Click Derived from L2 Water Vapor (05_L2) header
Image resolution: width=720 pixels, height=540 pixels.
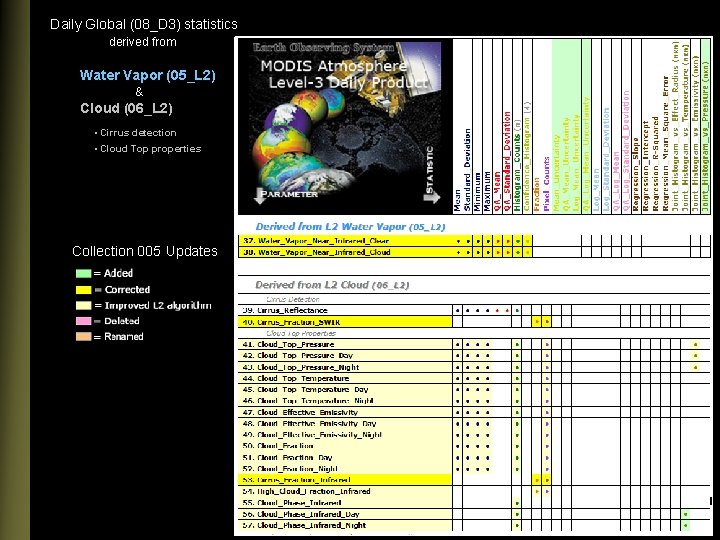350,226
